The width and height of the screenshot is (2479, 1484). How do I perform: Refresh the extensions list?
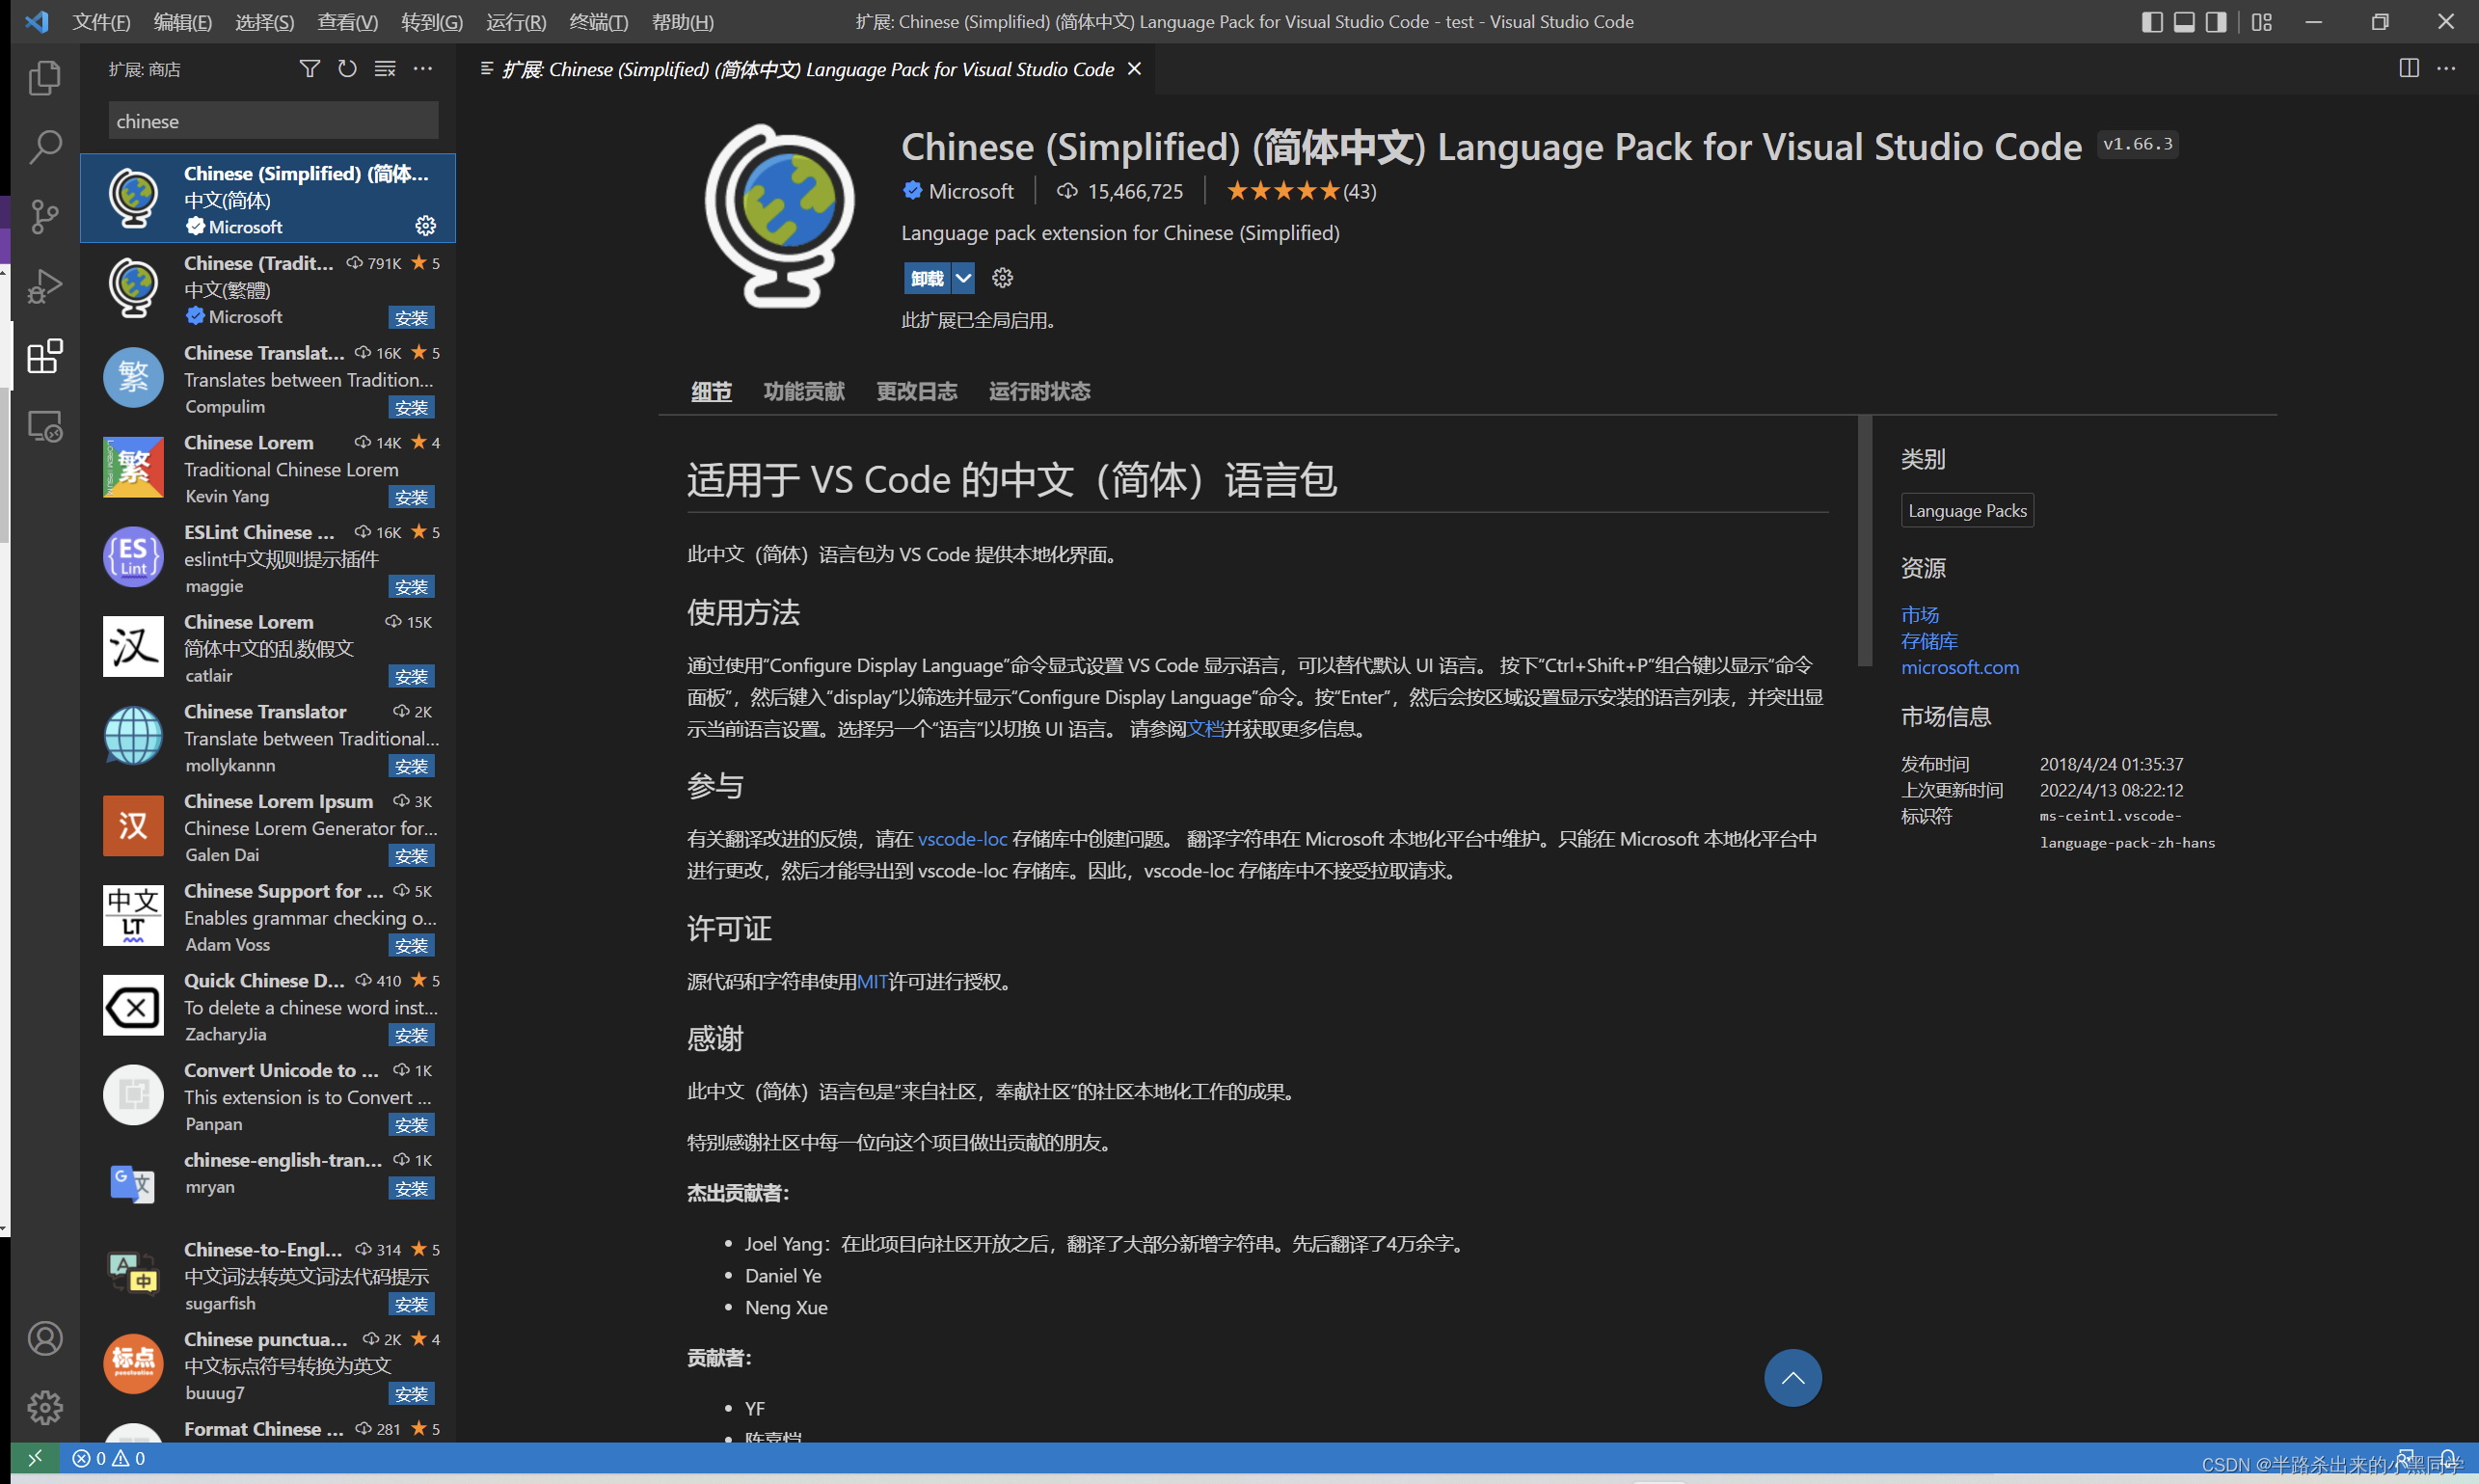coord(346,68)
